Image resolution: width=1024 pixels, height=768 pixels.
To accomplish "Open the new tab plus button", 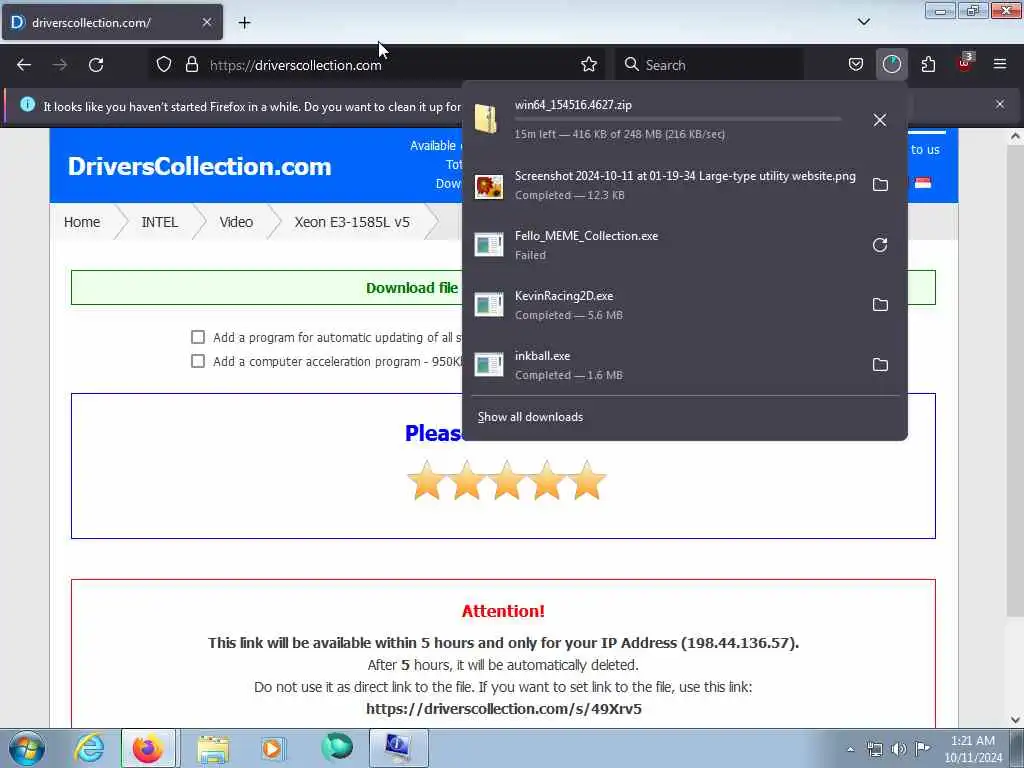I will click(x=244, y=23).
